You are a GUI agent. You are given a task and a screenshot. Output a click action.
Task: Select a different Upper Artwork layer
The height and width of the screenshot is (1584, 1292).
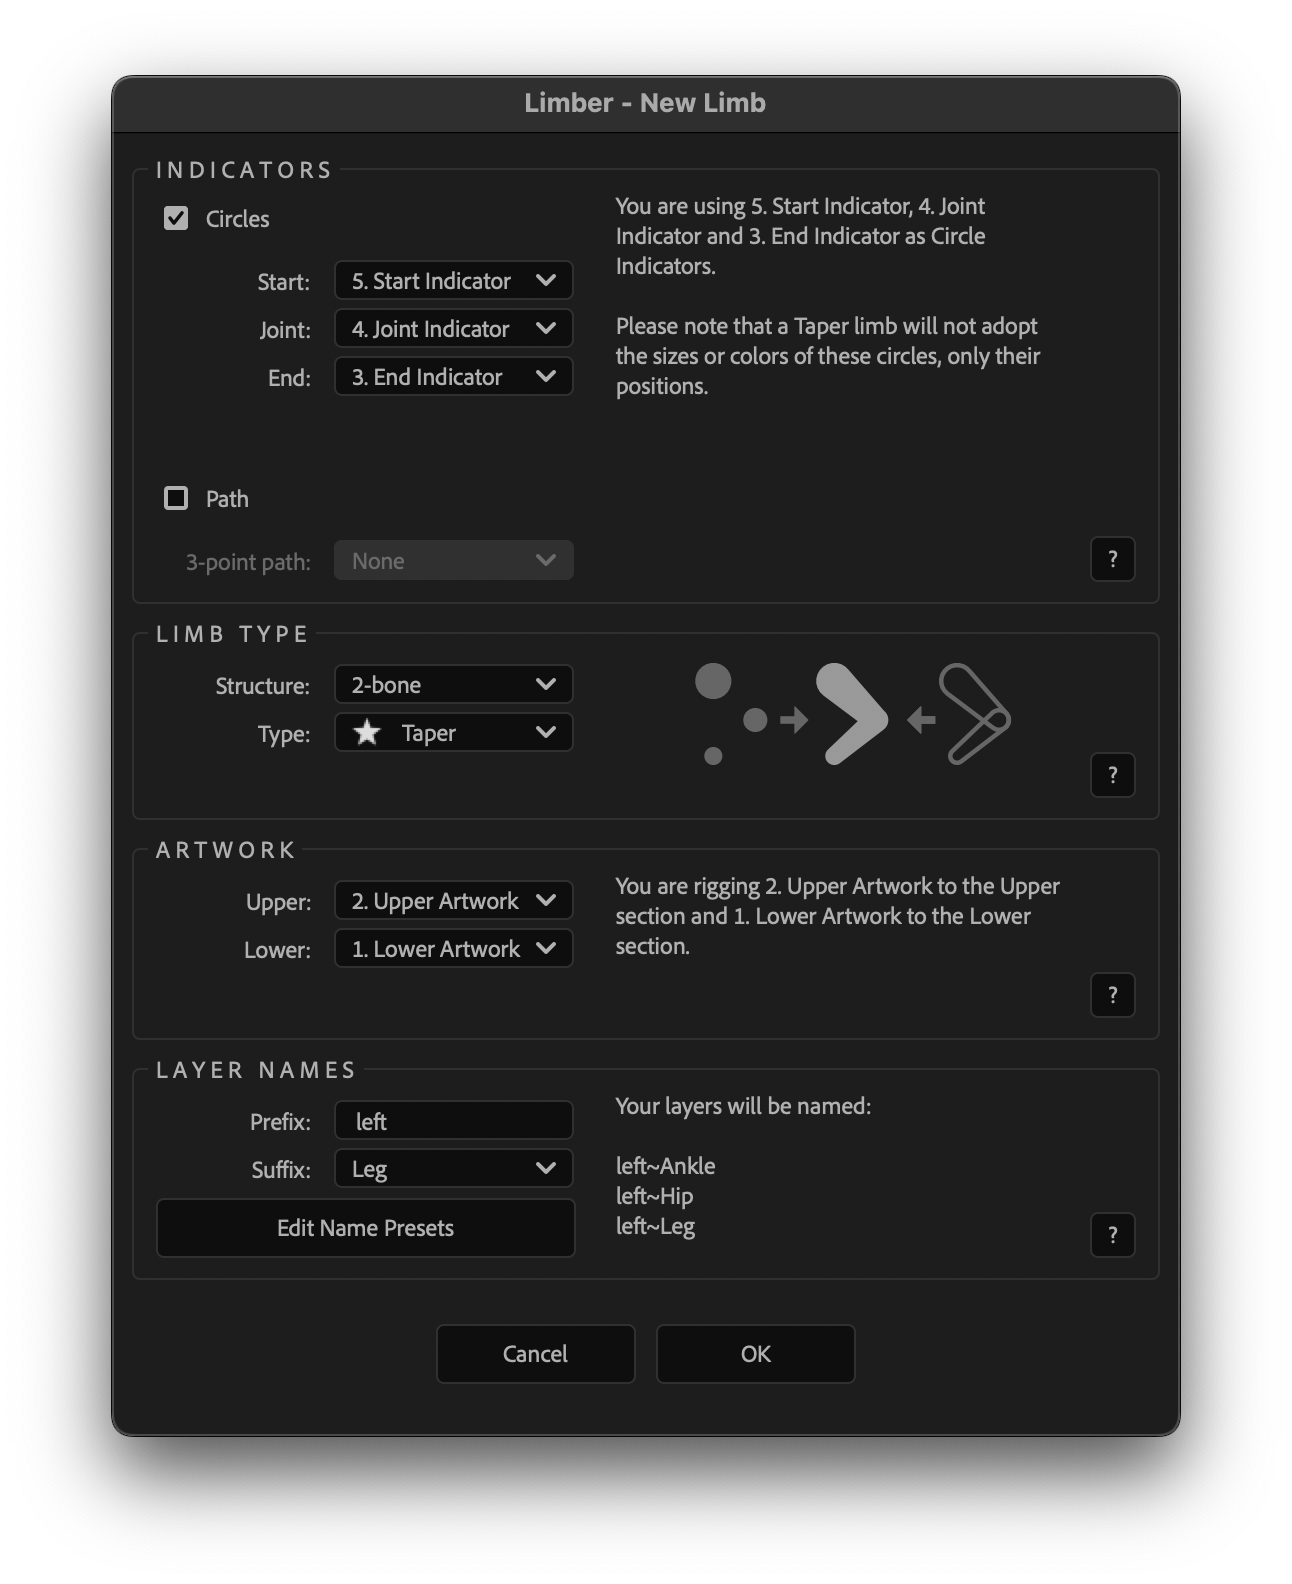click(x=453, y=901)
